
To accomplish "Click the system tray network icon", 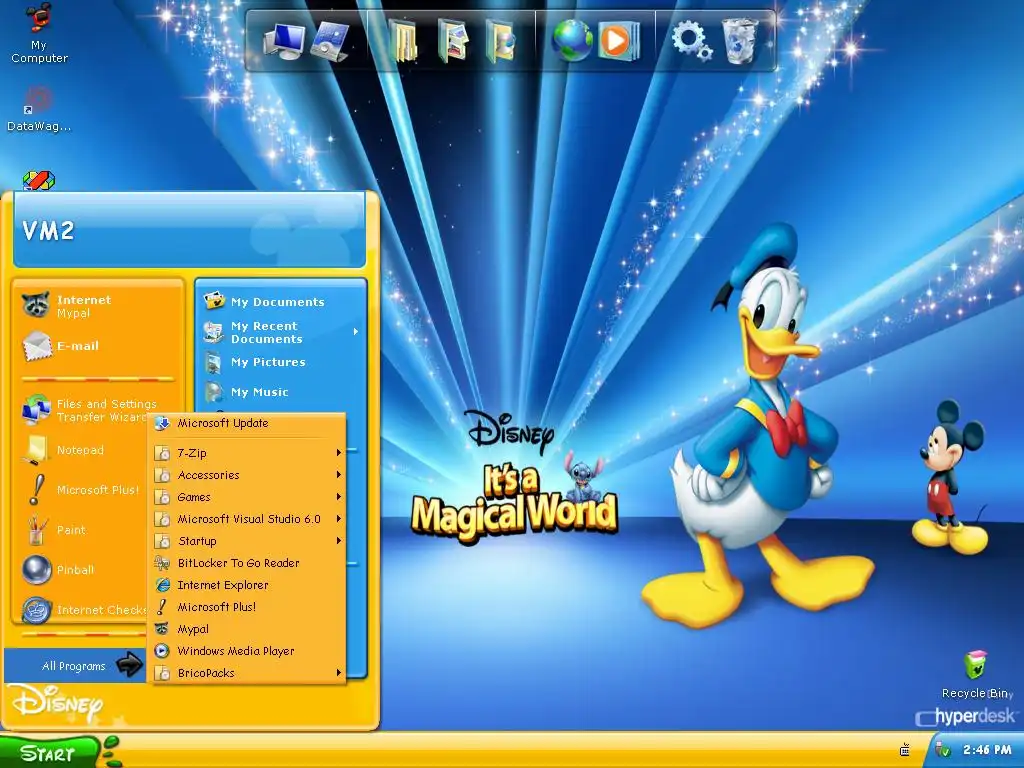I will (904, 750).
